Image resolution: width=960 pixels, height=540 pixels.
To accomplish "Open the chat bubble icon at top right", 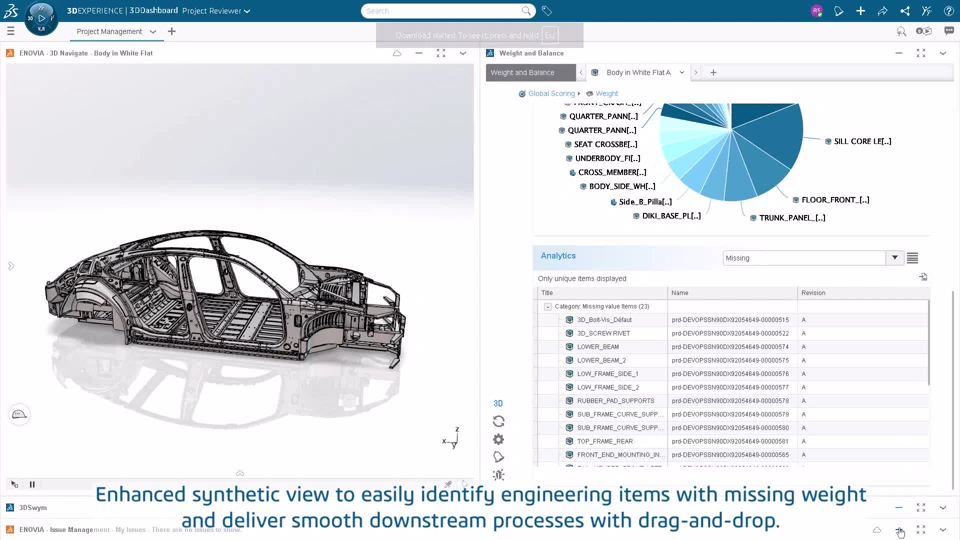I will coord(949,31).
